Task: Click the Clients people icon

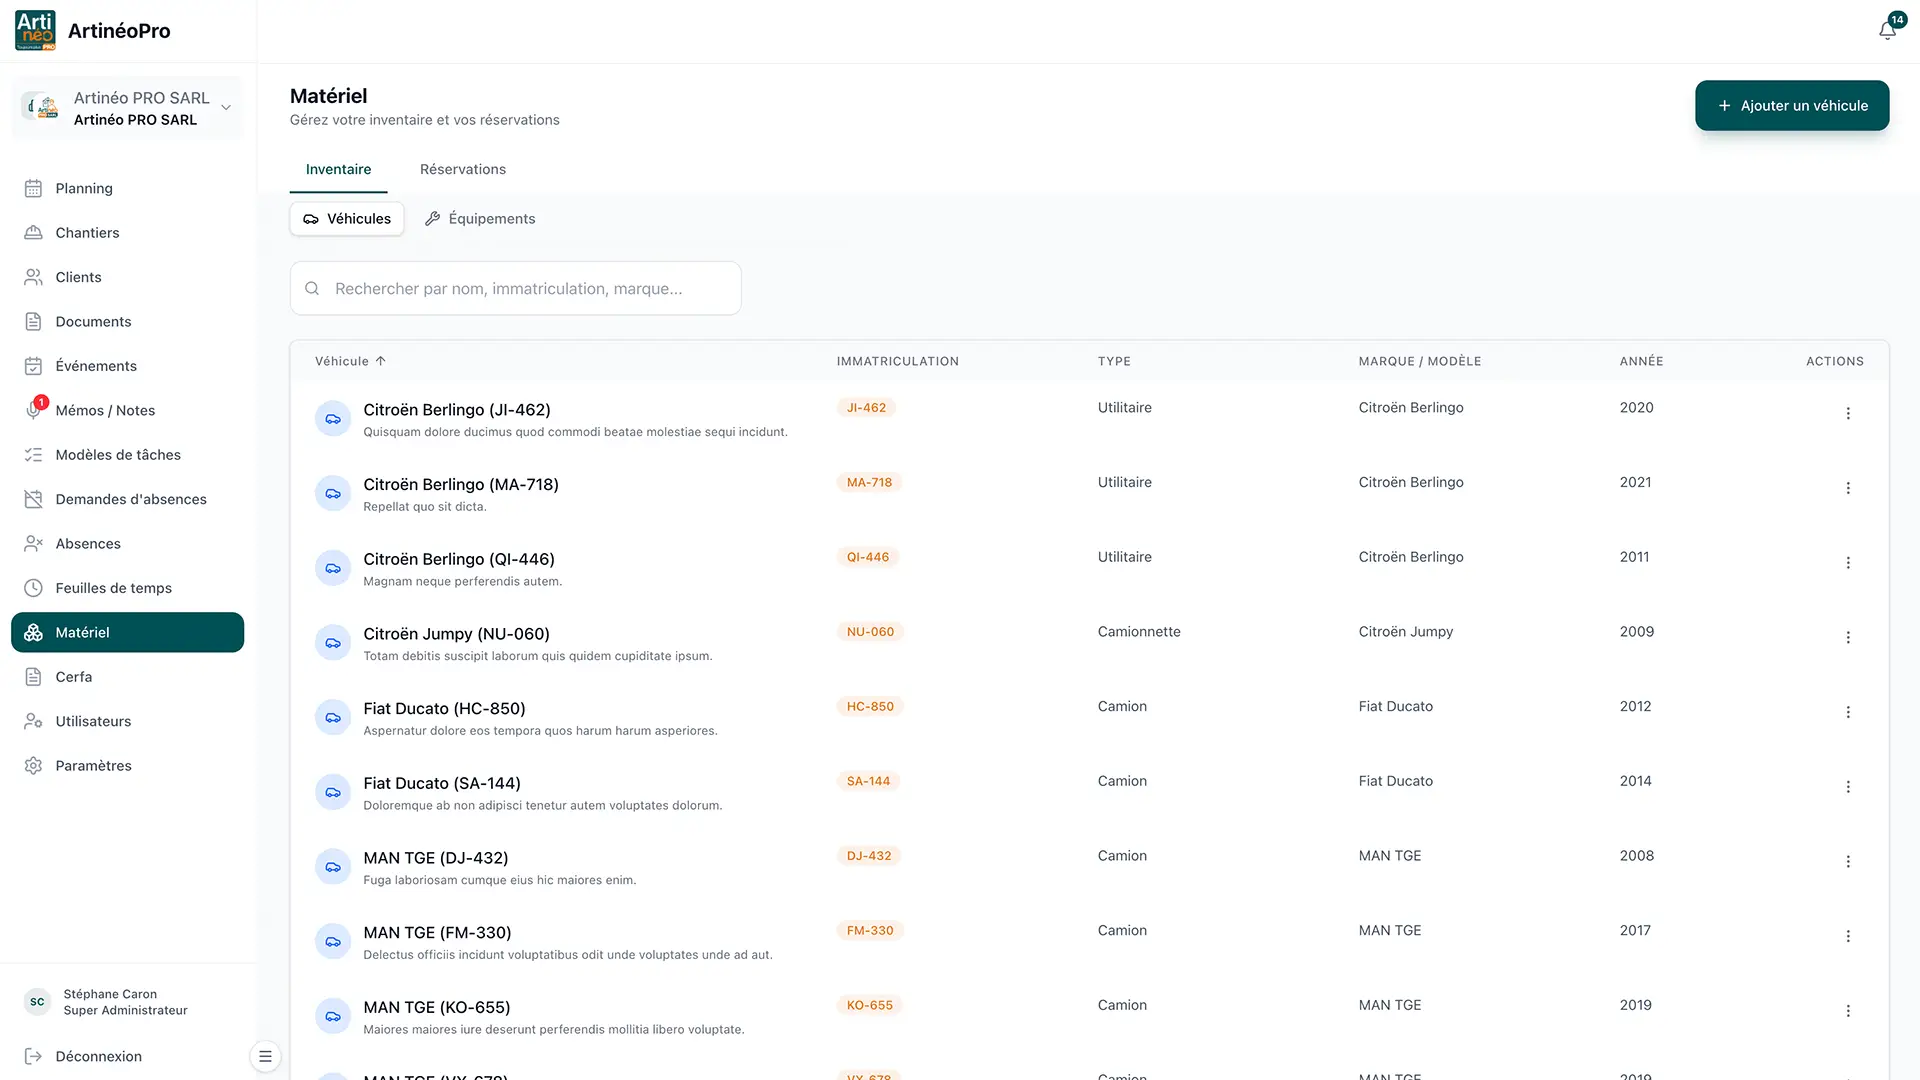Action: point(33,277)
